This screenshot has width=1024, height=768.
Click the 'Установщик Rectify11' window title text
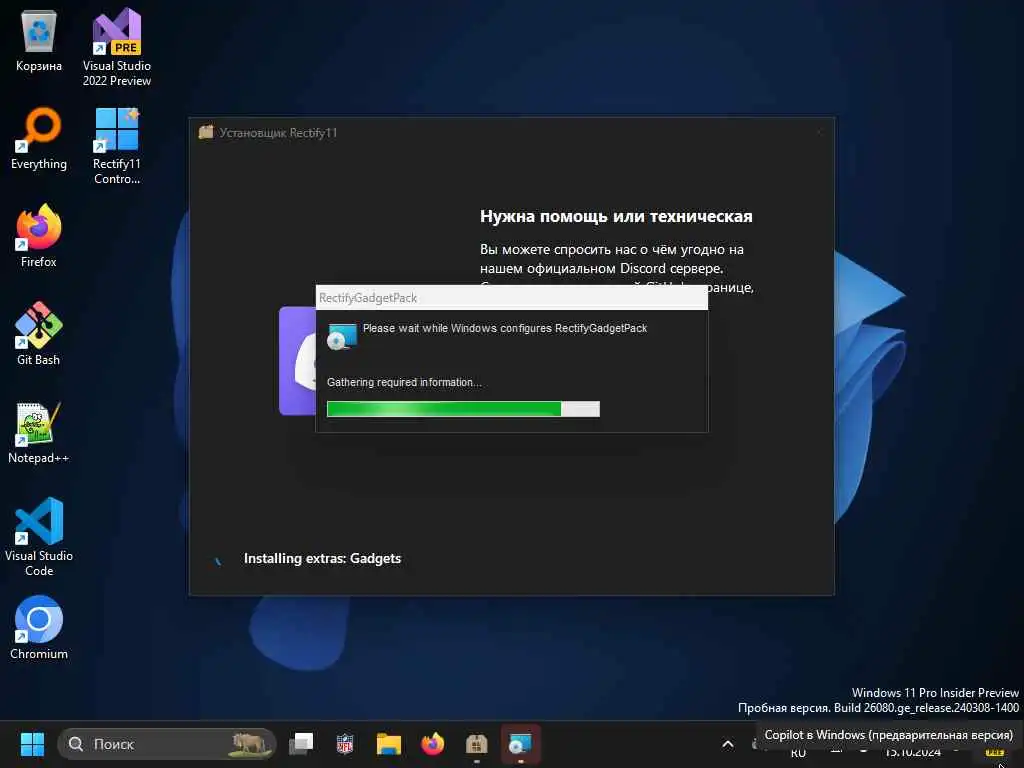click(278, 133)
